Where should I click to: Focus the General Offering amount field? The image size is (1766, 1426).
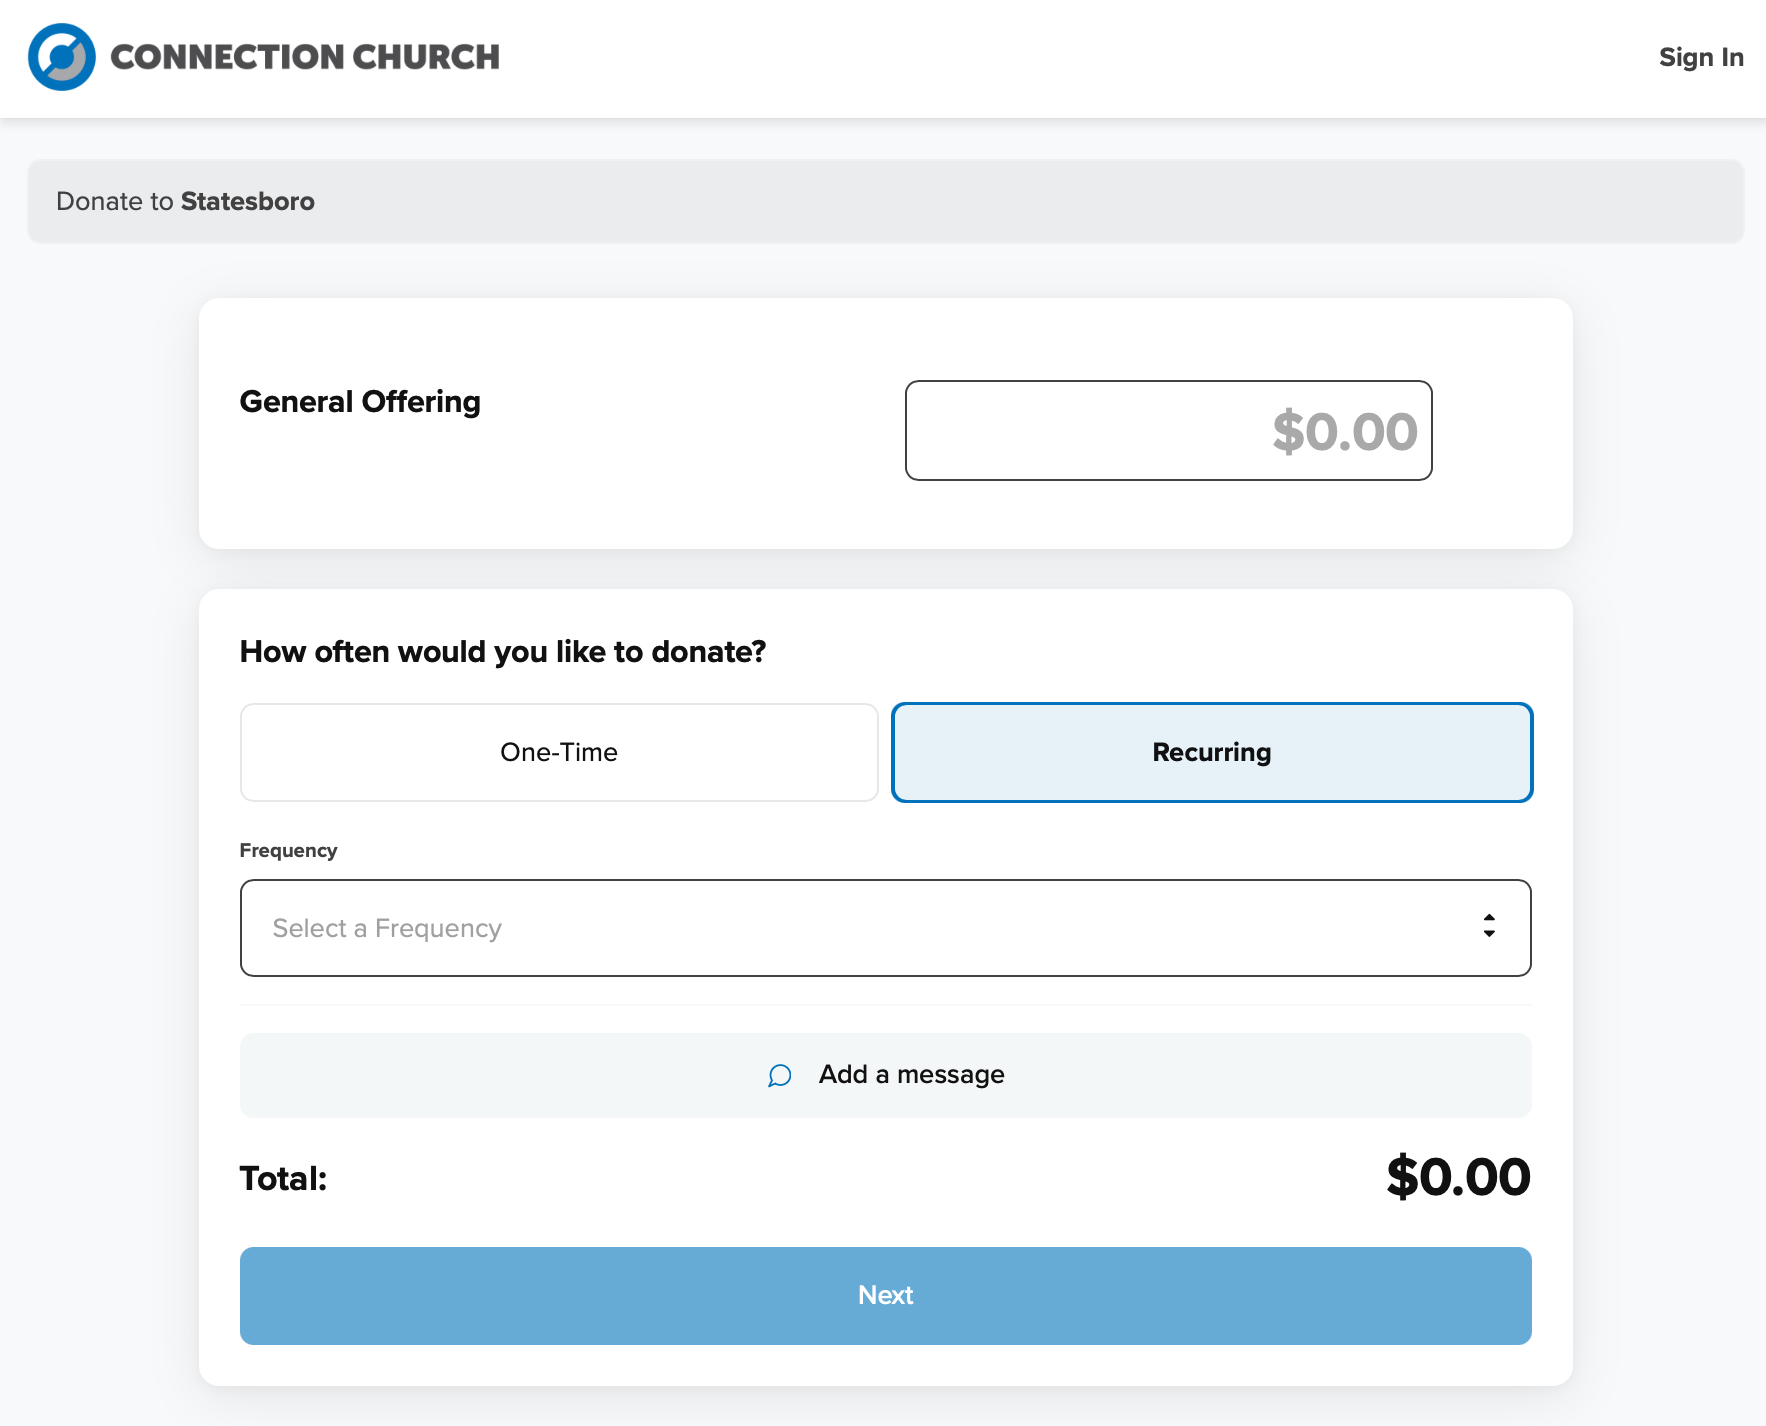click(x=1168, y=431)
